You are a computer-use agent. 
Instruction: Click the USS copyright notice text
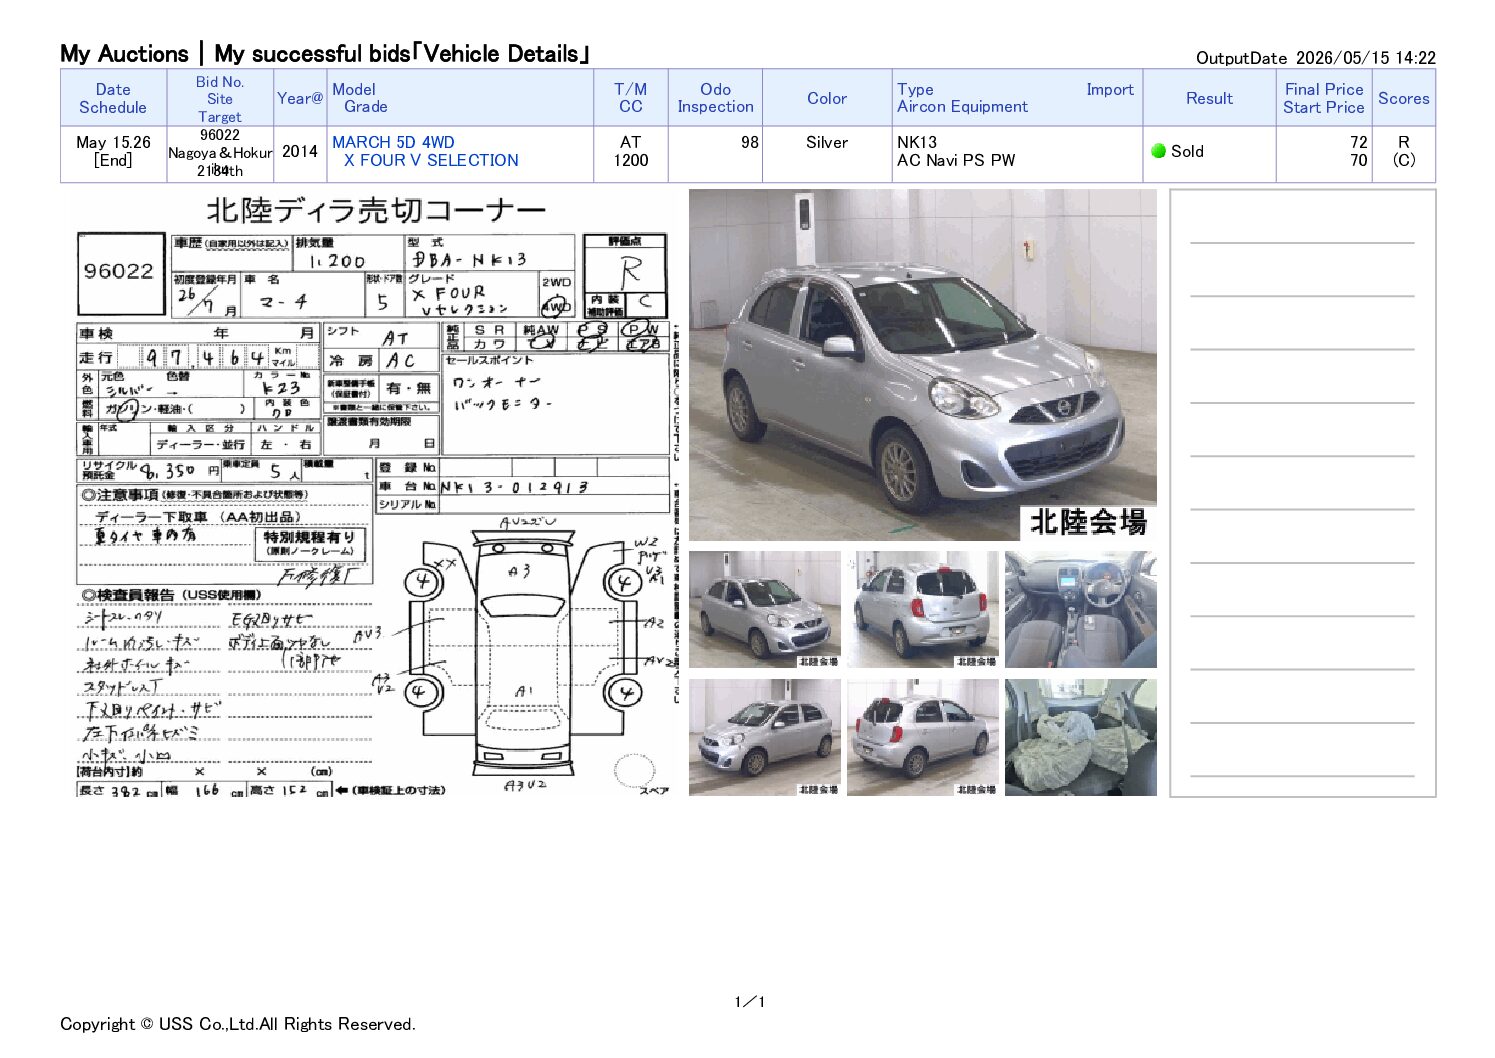pyautogui.click(x=238, y=1024)
